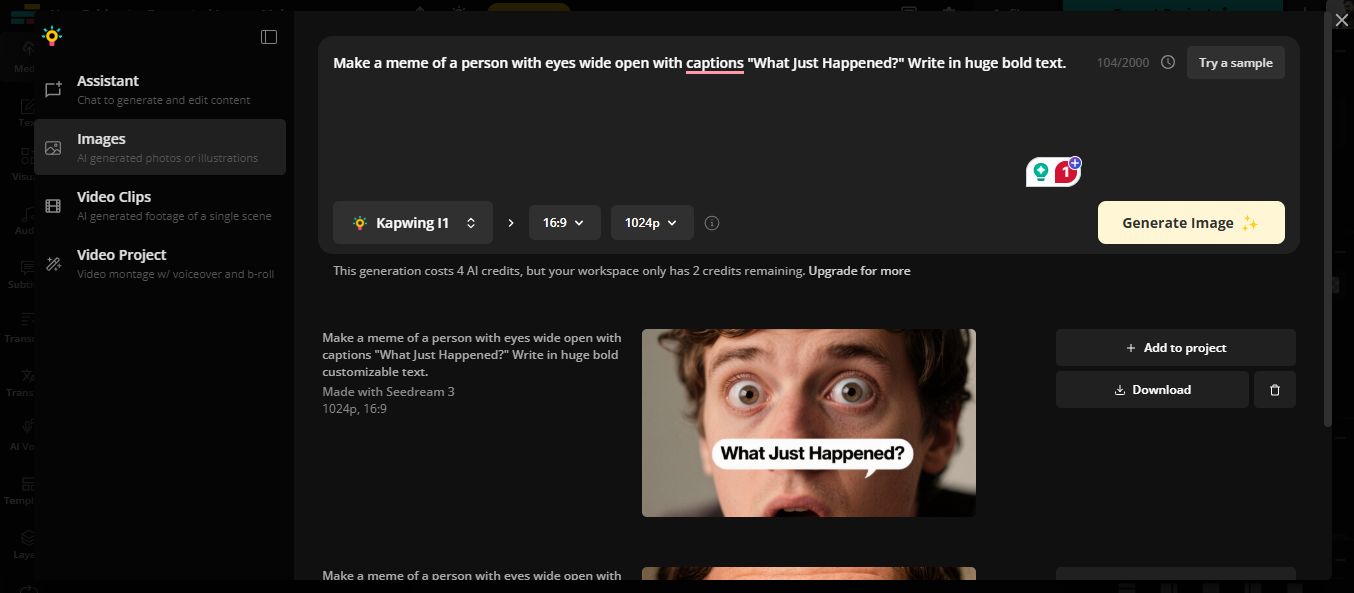Screen dimensions: 1354x593
Task: Open the 1024p resolution dropdown
Action: click(652, 222)
